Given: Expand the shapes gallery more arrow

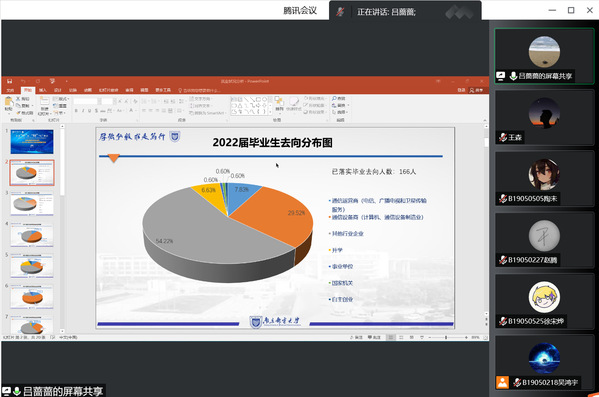Looking at the screenshot, I should click(270, 112).
